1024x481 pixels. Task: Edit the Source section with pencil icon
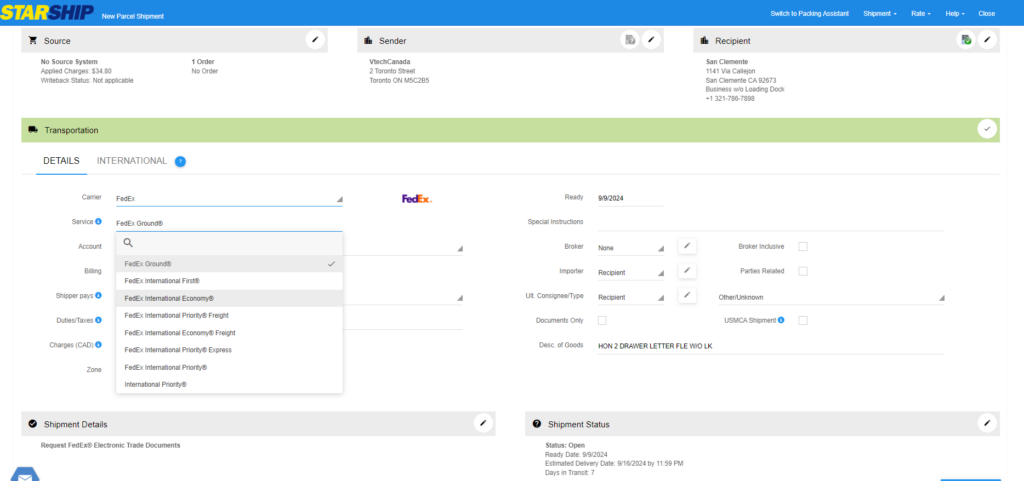click(315, 40)
